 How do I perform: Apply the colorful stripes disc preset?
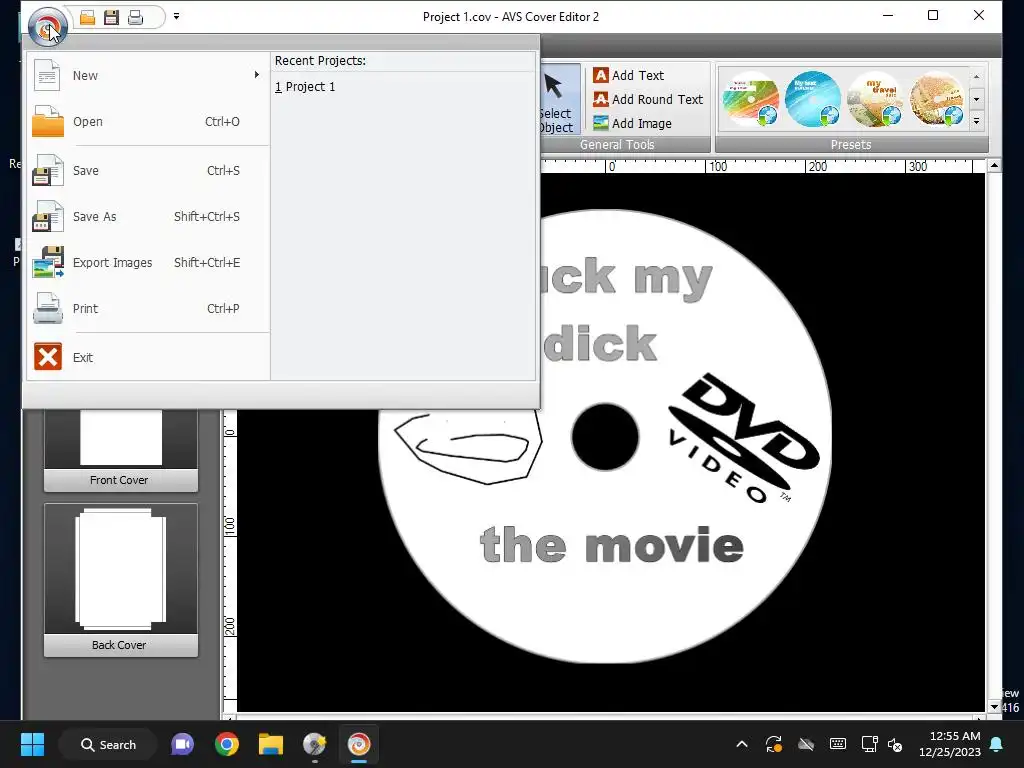750,99
